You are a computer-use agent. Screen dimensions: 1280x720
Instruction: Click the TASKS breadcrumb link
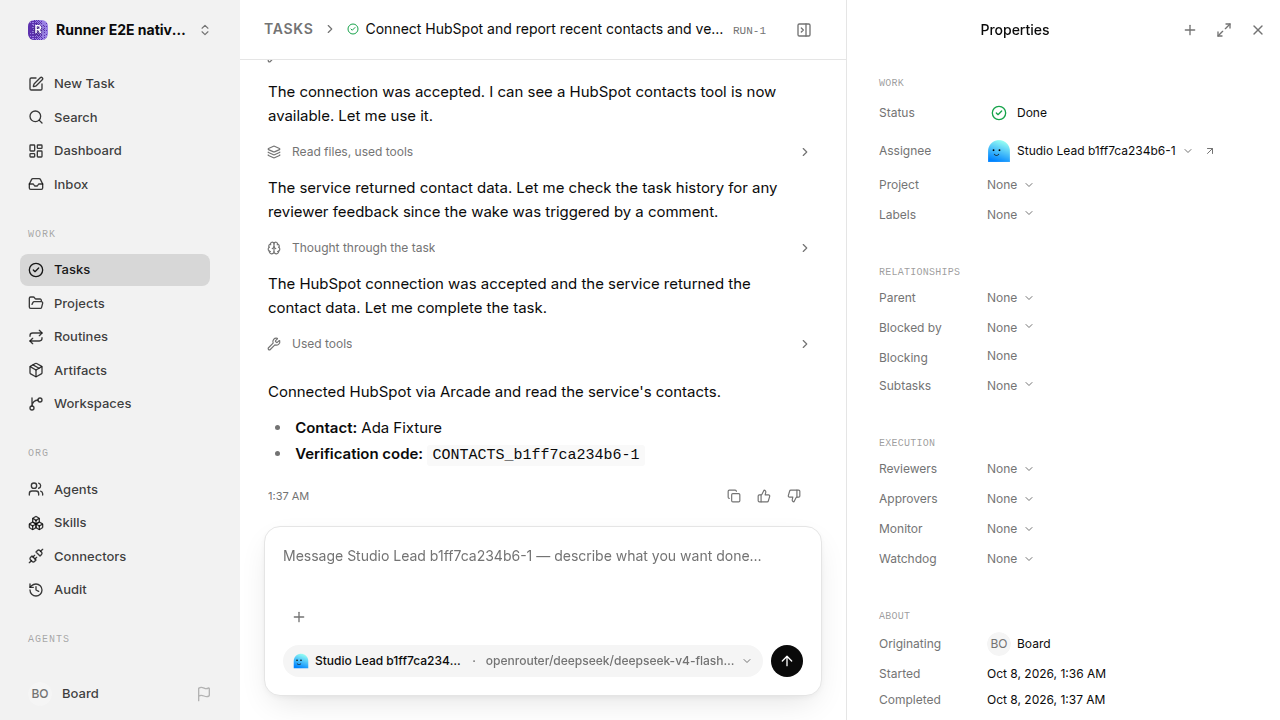pos(288,29)
